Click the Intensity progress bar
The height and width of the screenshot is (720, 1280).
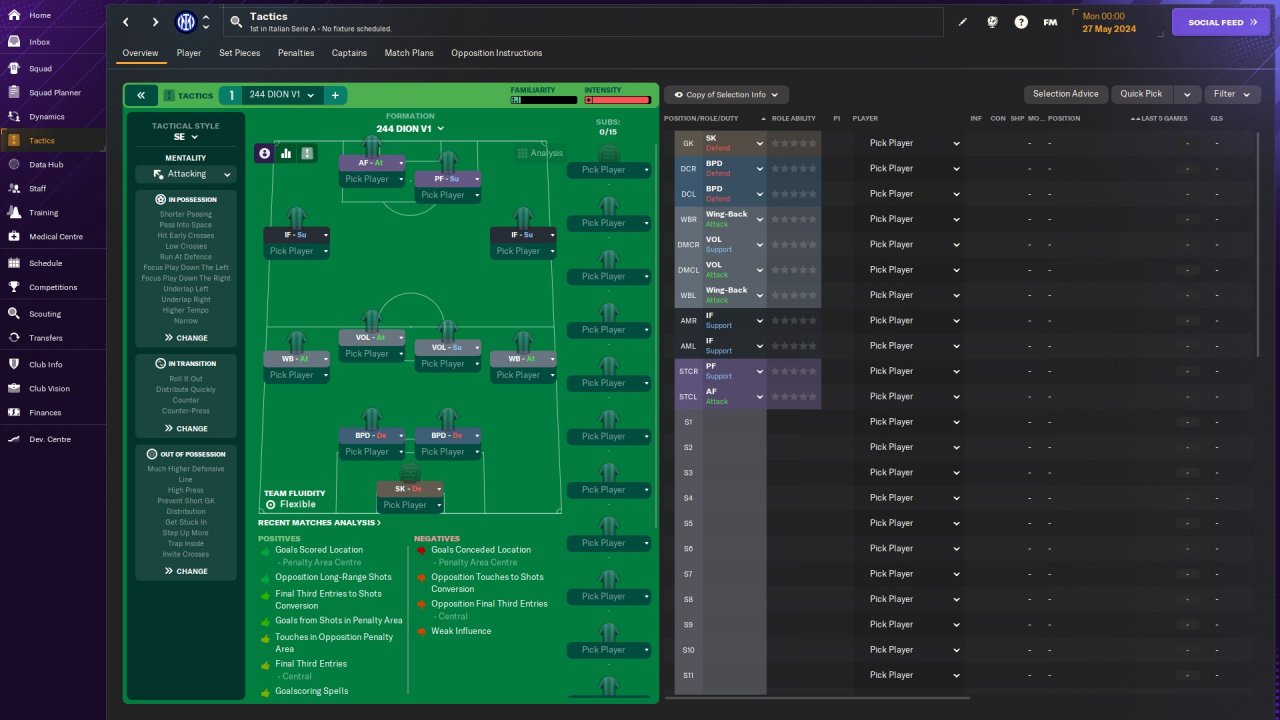(618, 100)
